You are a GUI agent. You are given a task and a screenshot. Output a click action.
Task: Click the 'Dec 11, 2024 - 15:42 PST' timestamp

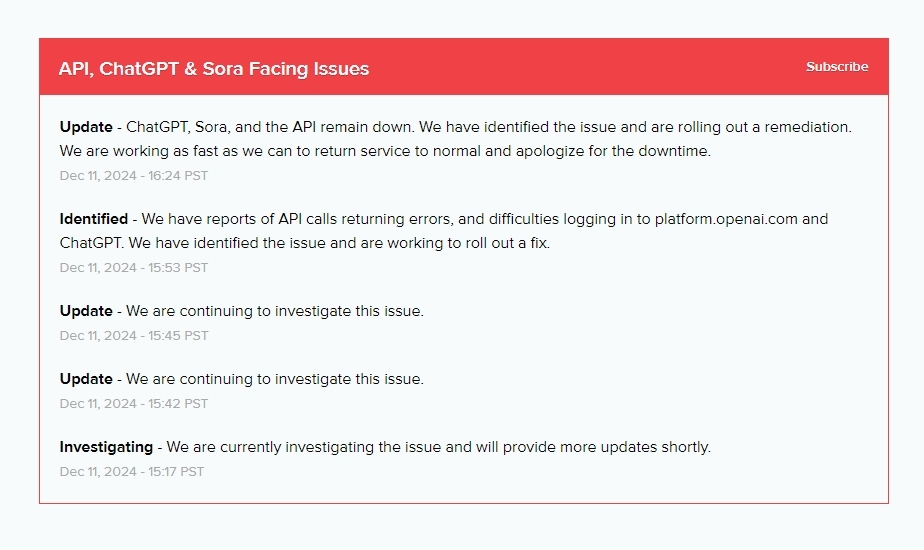click(x=134, y=404)
